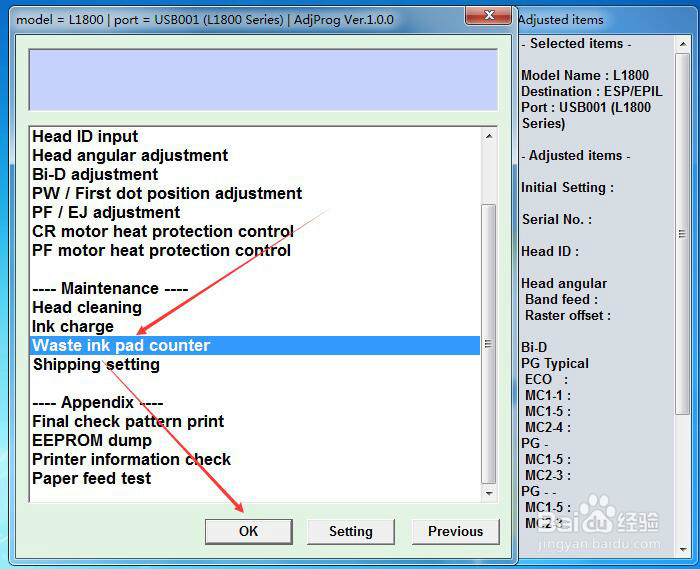
Task: Click the OK button
Action: coord(249,531)
